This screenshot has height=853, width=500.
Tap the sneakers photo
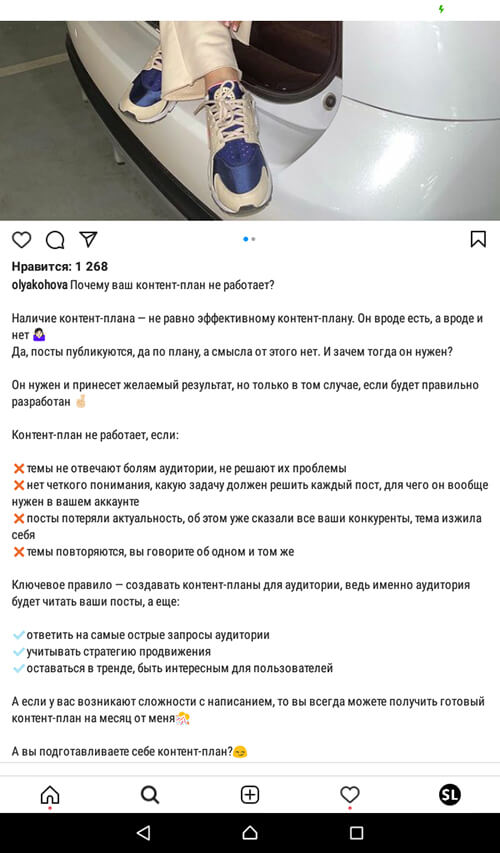coord(250,120)
